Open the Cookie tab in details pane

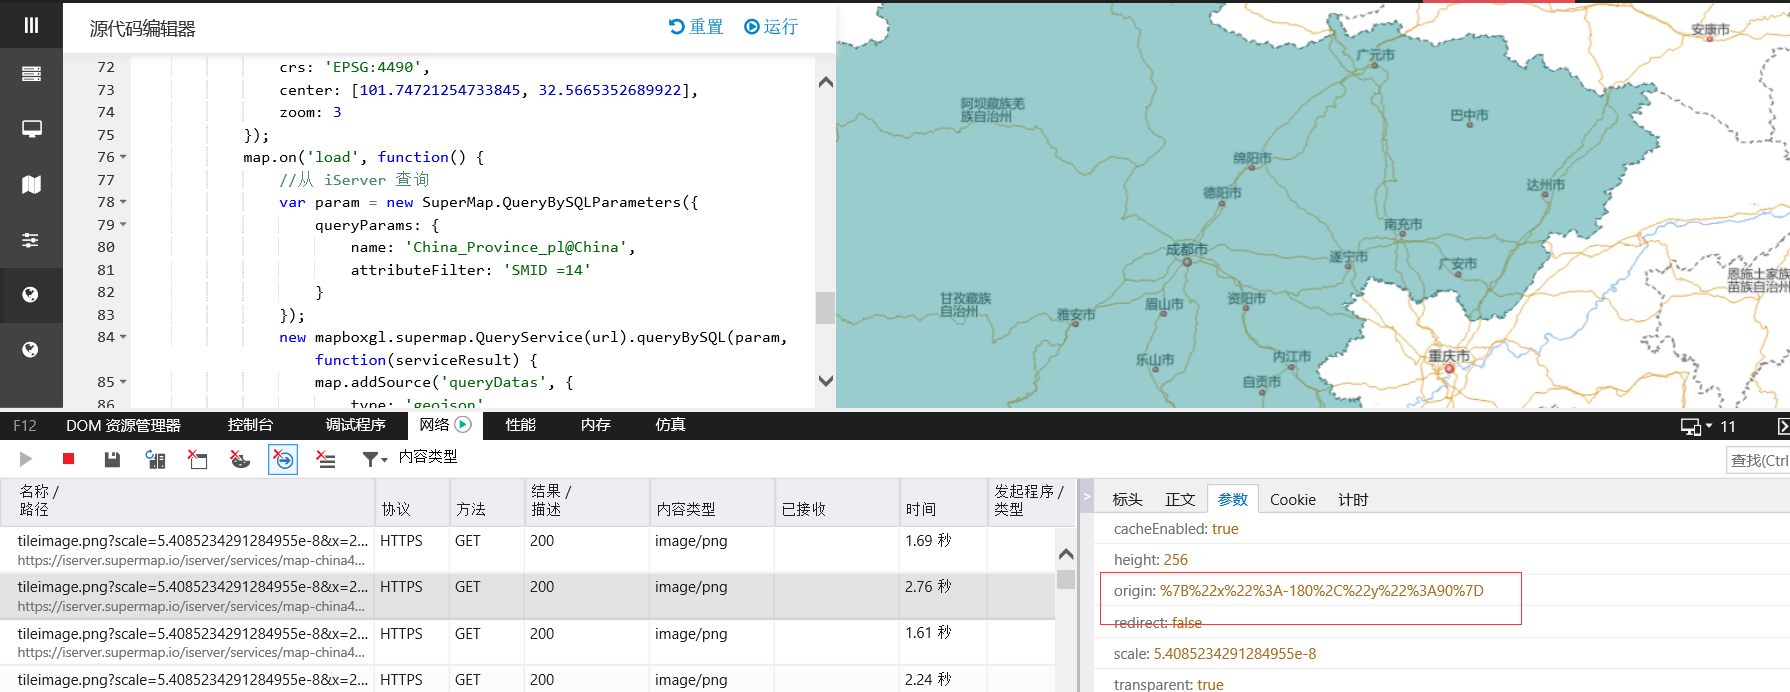tap(1292, 499)
